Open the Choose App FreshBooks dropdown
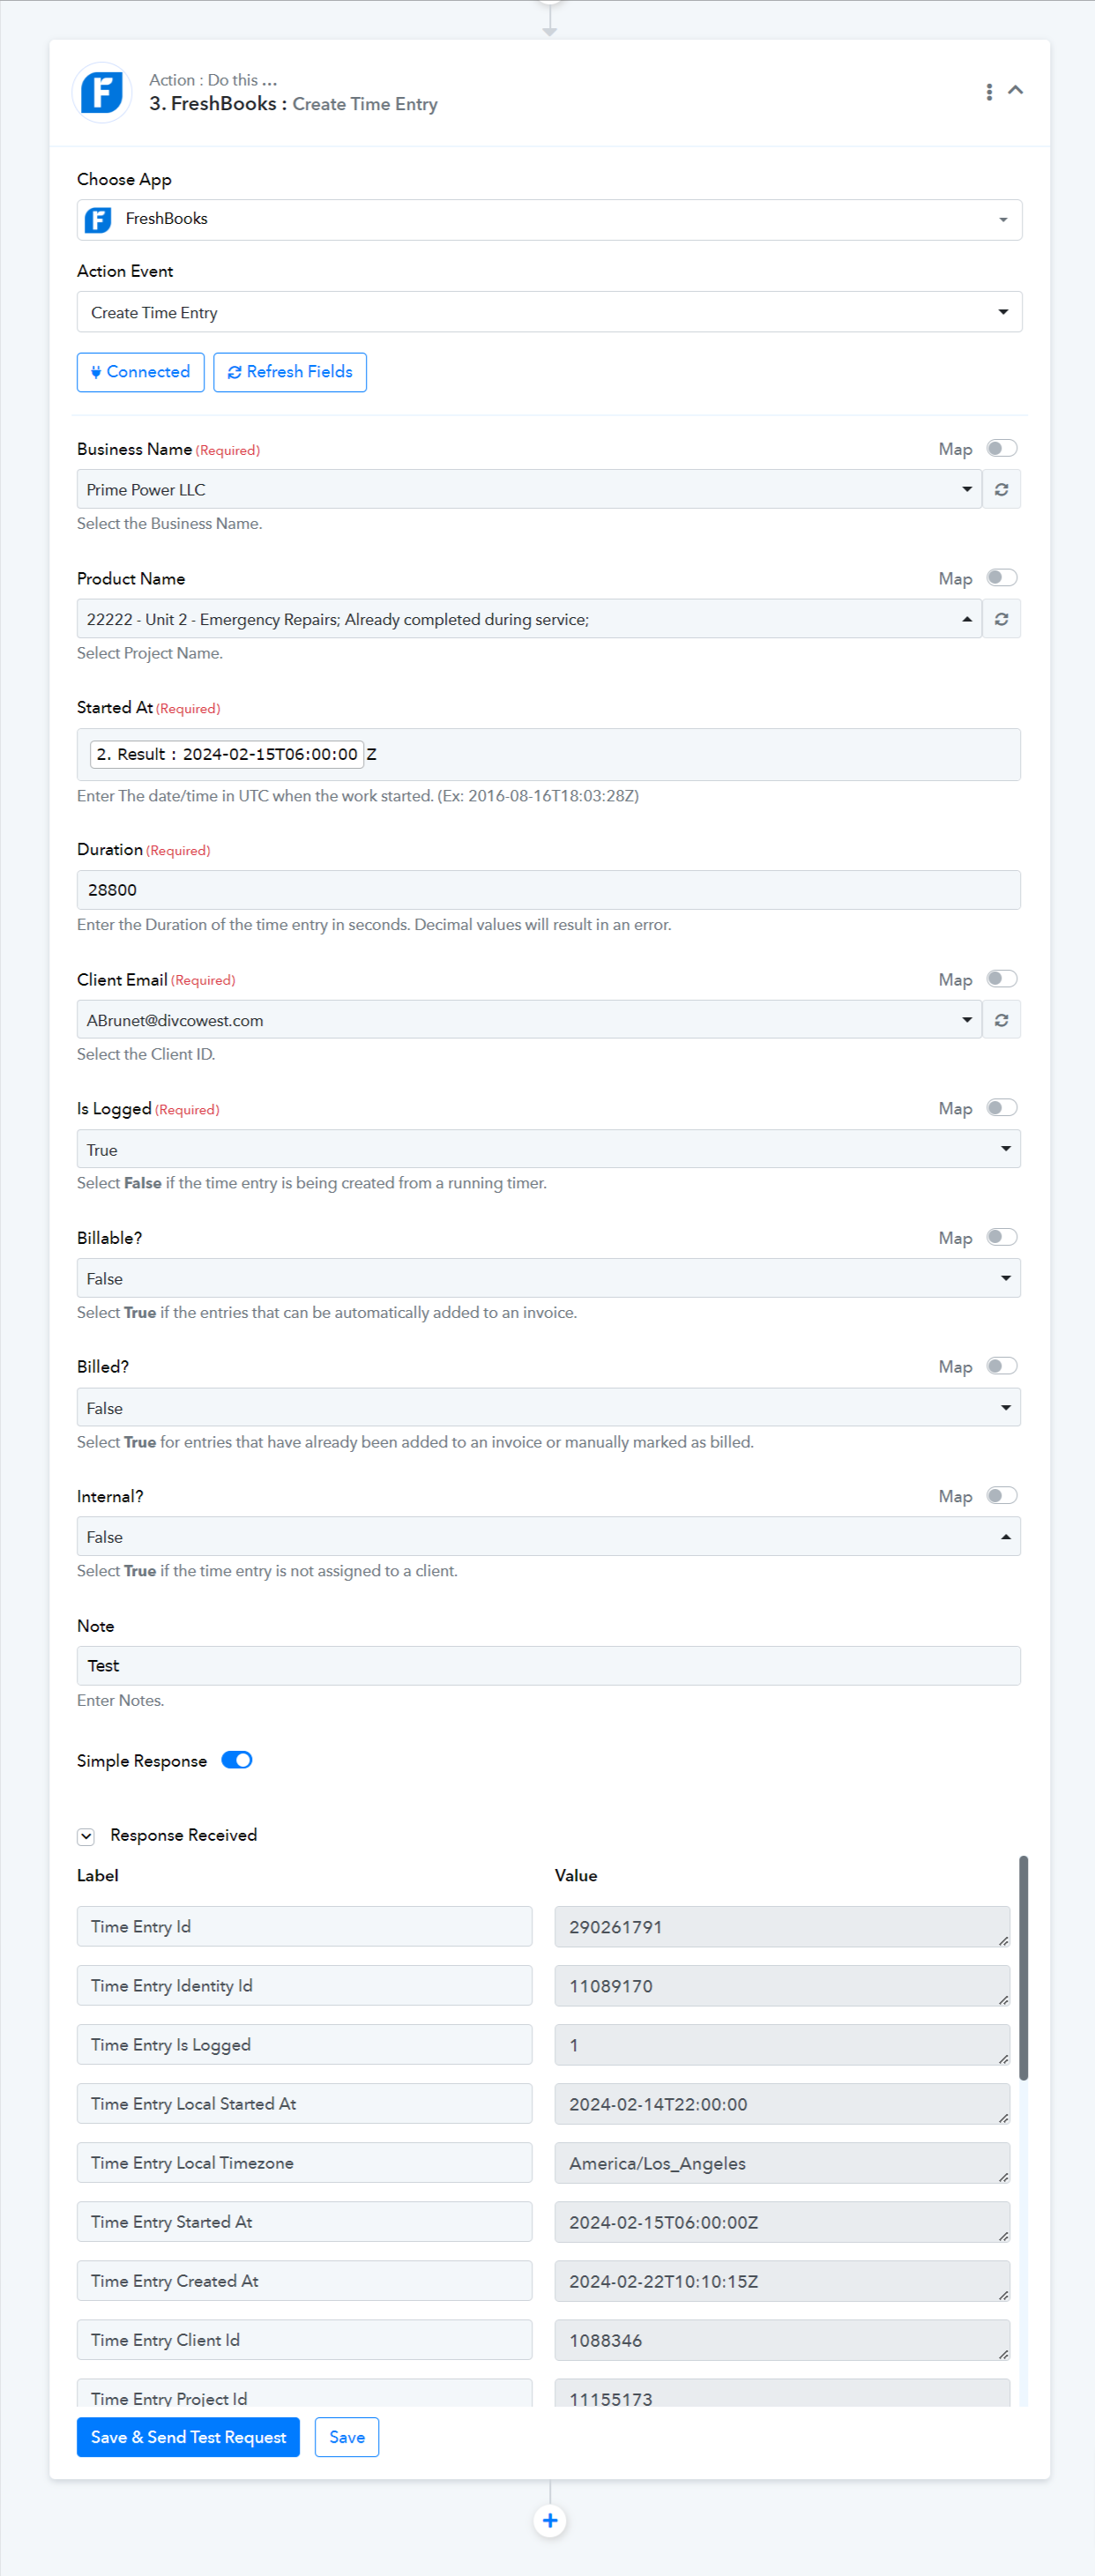This screenshot has height=2576, width=1095. pos(549,220)
